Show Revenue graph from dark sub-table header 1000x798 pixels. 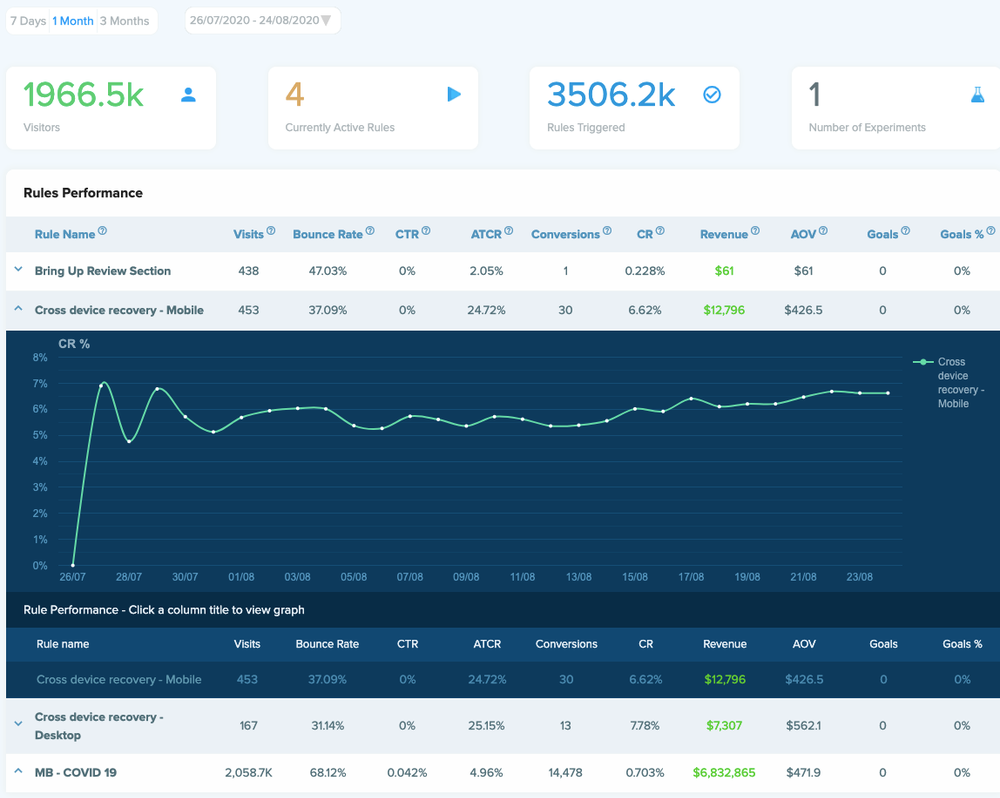tap(724, 644)
